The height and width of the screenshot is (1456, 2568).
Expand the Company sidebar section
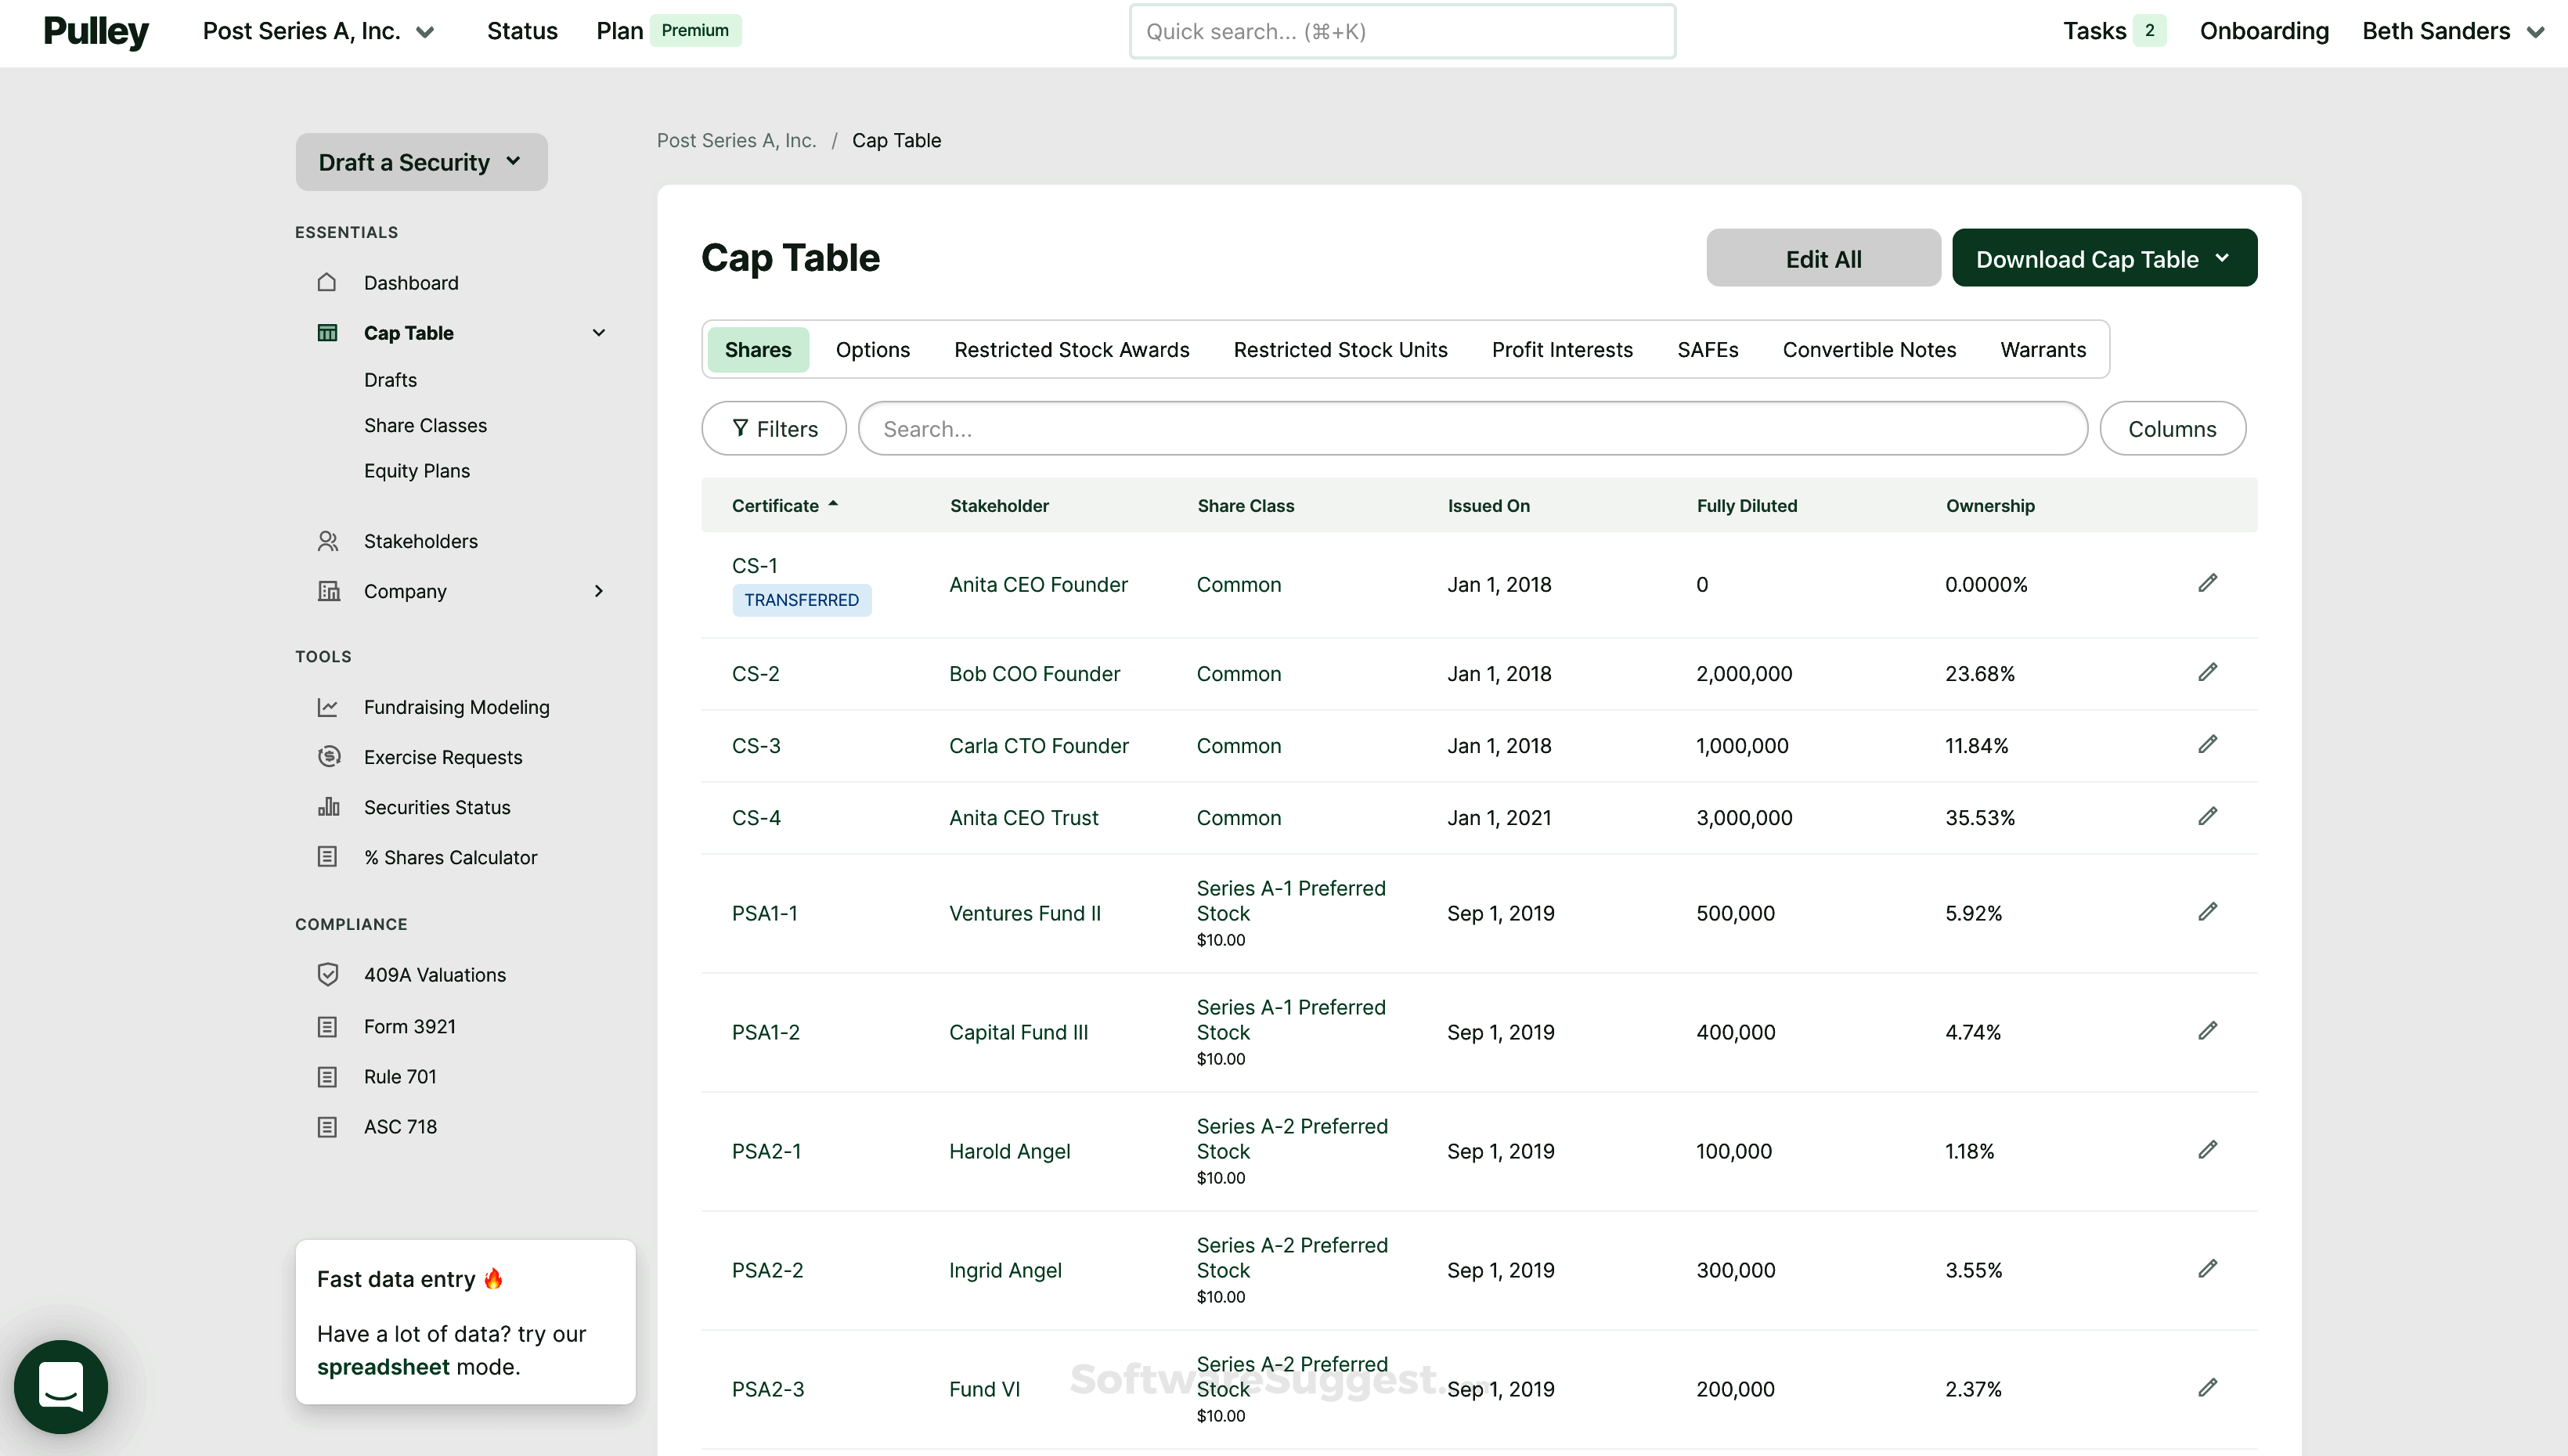click(599, 591)
